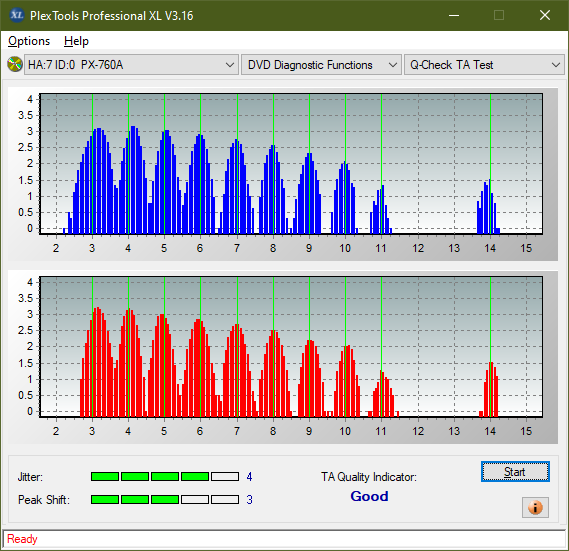Click the Peak Shift level bar
This screenshot has width=569, height=551.
pyautogui.click(x=165, y=499)
